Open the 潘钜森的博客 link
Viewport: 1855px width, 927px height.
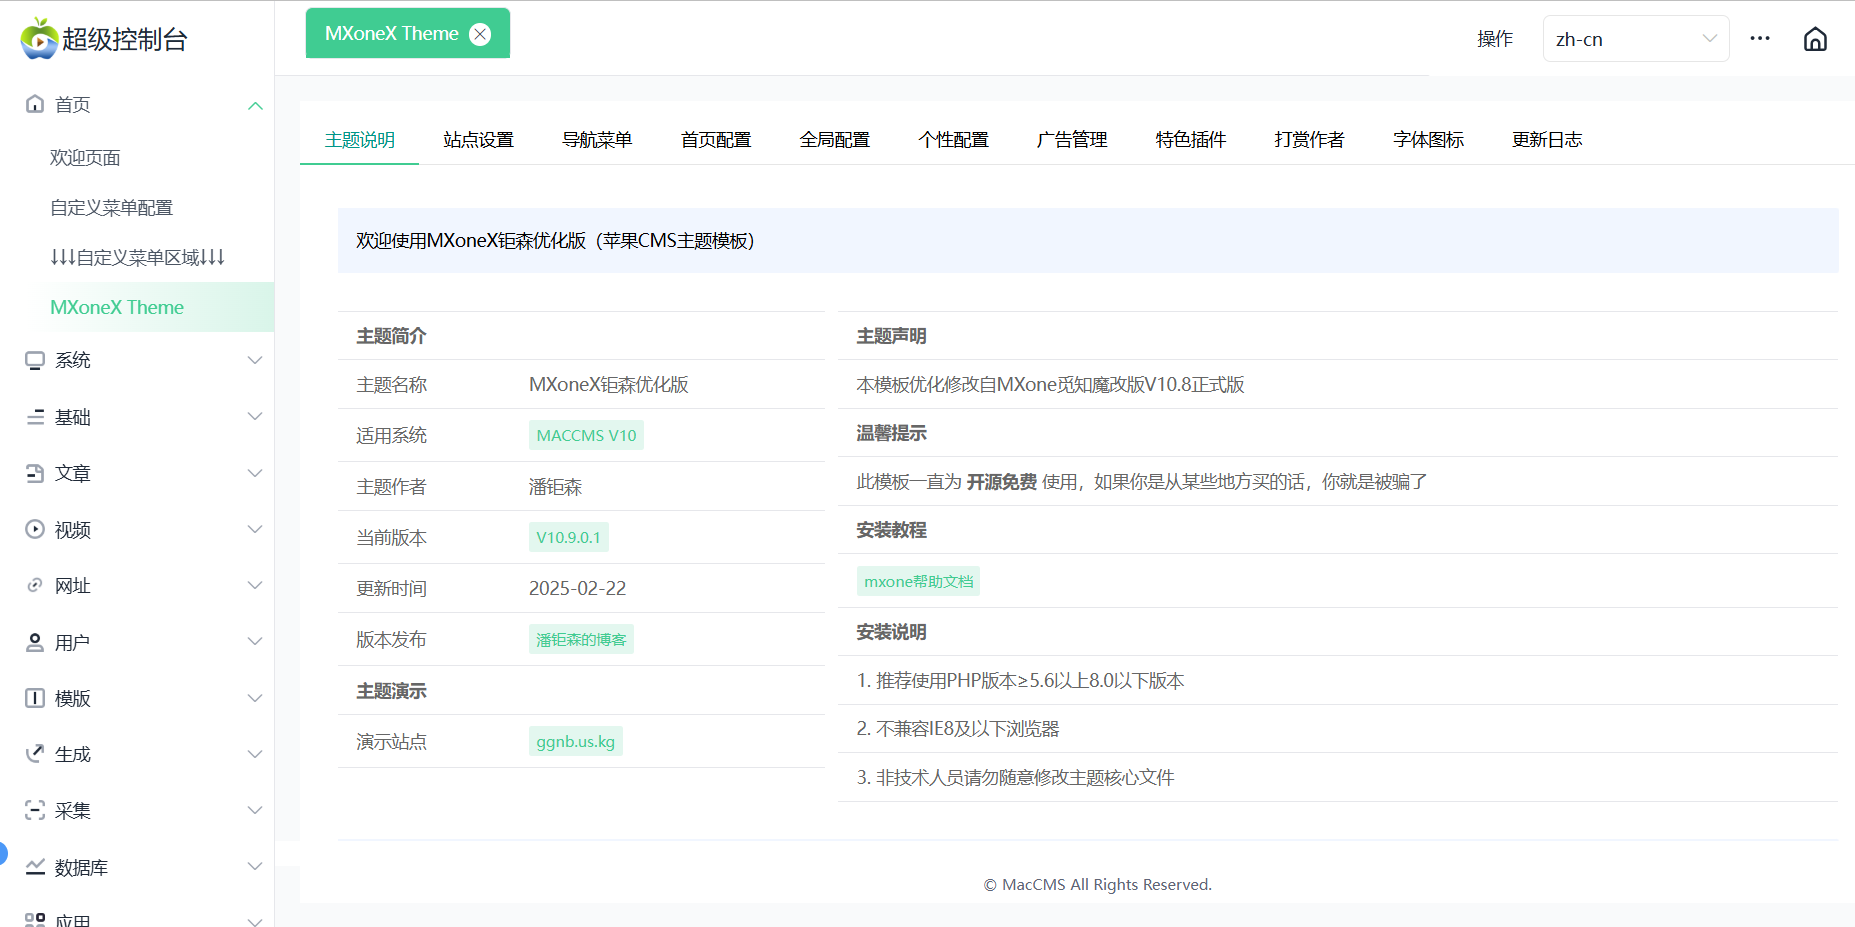point(581,639)
